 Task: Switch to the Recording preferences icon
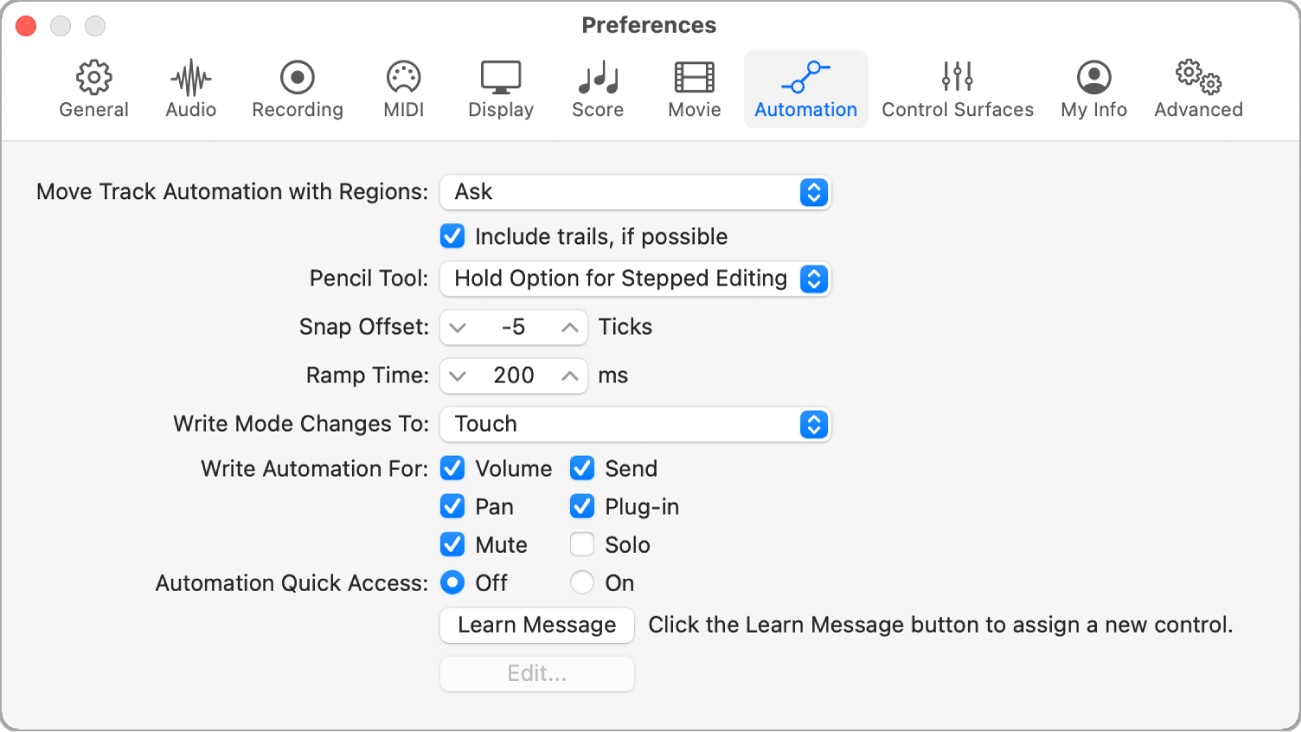pos(297,88)
